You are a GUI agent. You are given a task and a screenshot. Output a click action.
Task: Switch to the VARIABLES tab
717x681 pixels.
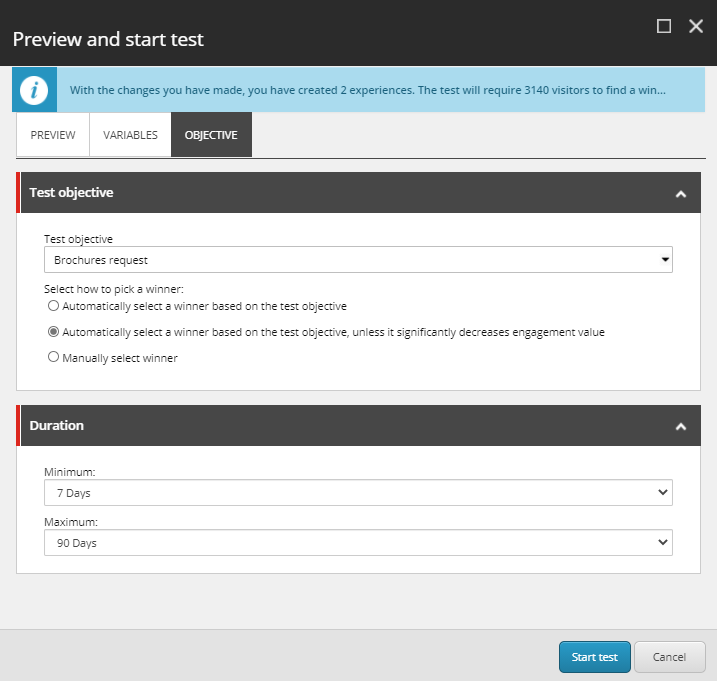click(130, 135)
